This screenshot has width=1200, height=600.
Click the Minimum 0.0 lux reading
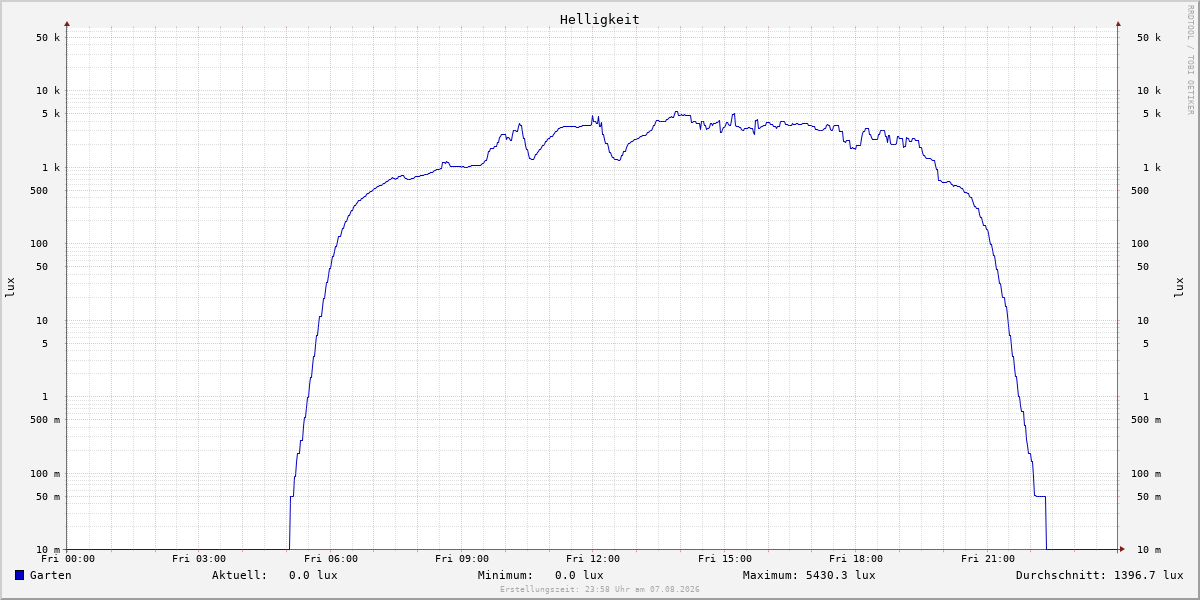point(541,575)
